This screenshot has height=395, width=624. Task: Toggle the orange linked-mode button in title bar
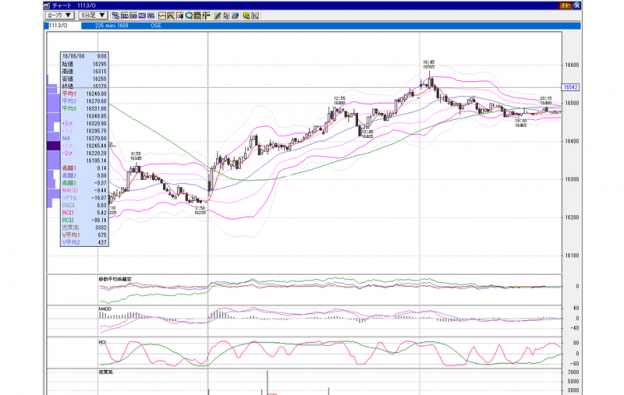point(566,6)
